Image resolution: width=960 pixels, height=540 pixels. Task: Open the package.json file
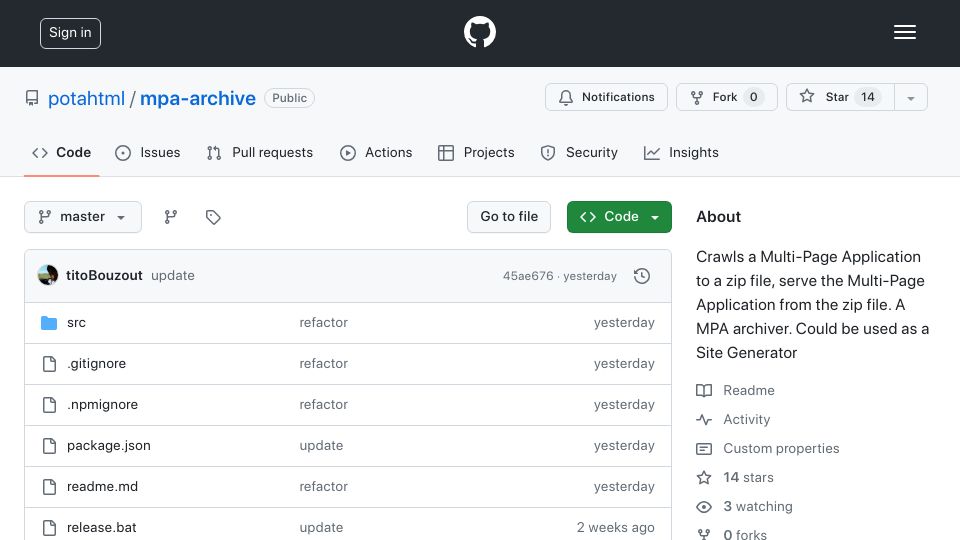click(108, 446)
